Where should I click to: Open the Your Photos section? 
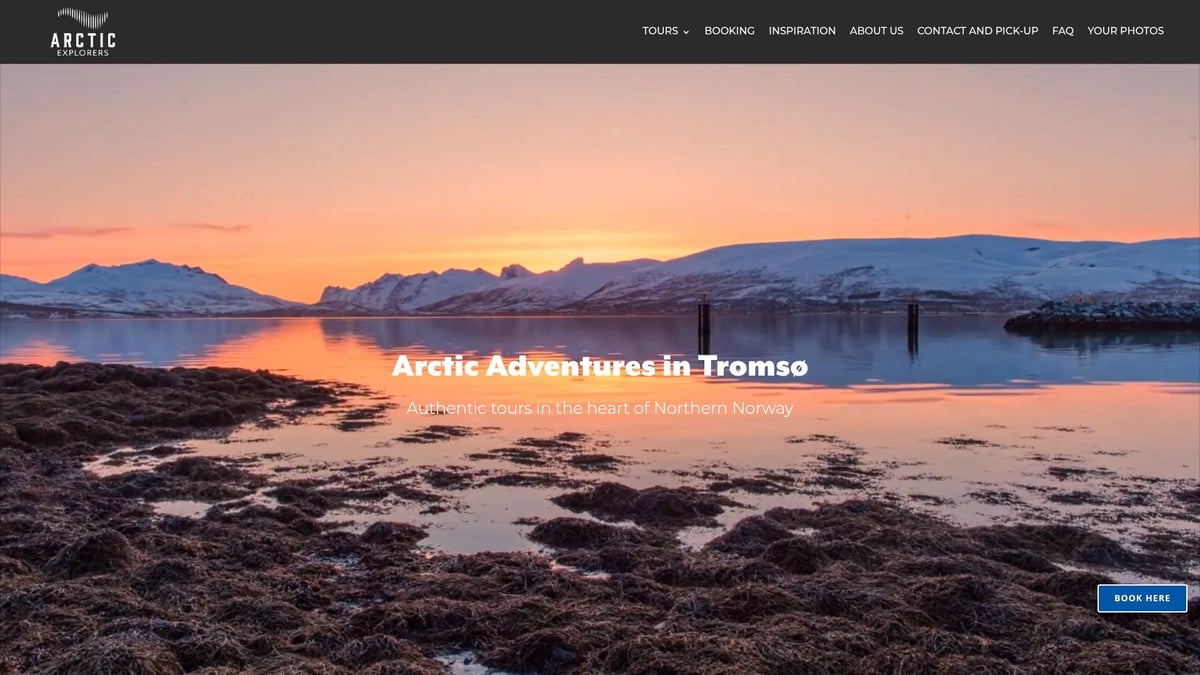1125,31
